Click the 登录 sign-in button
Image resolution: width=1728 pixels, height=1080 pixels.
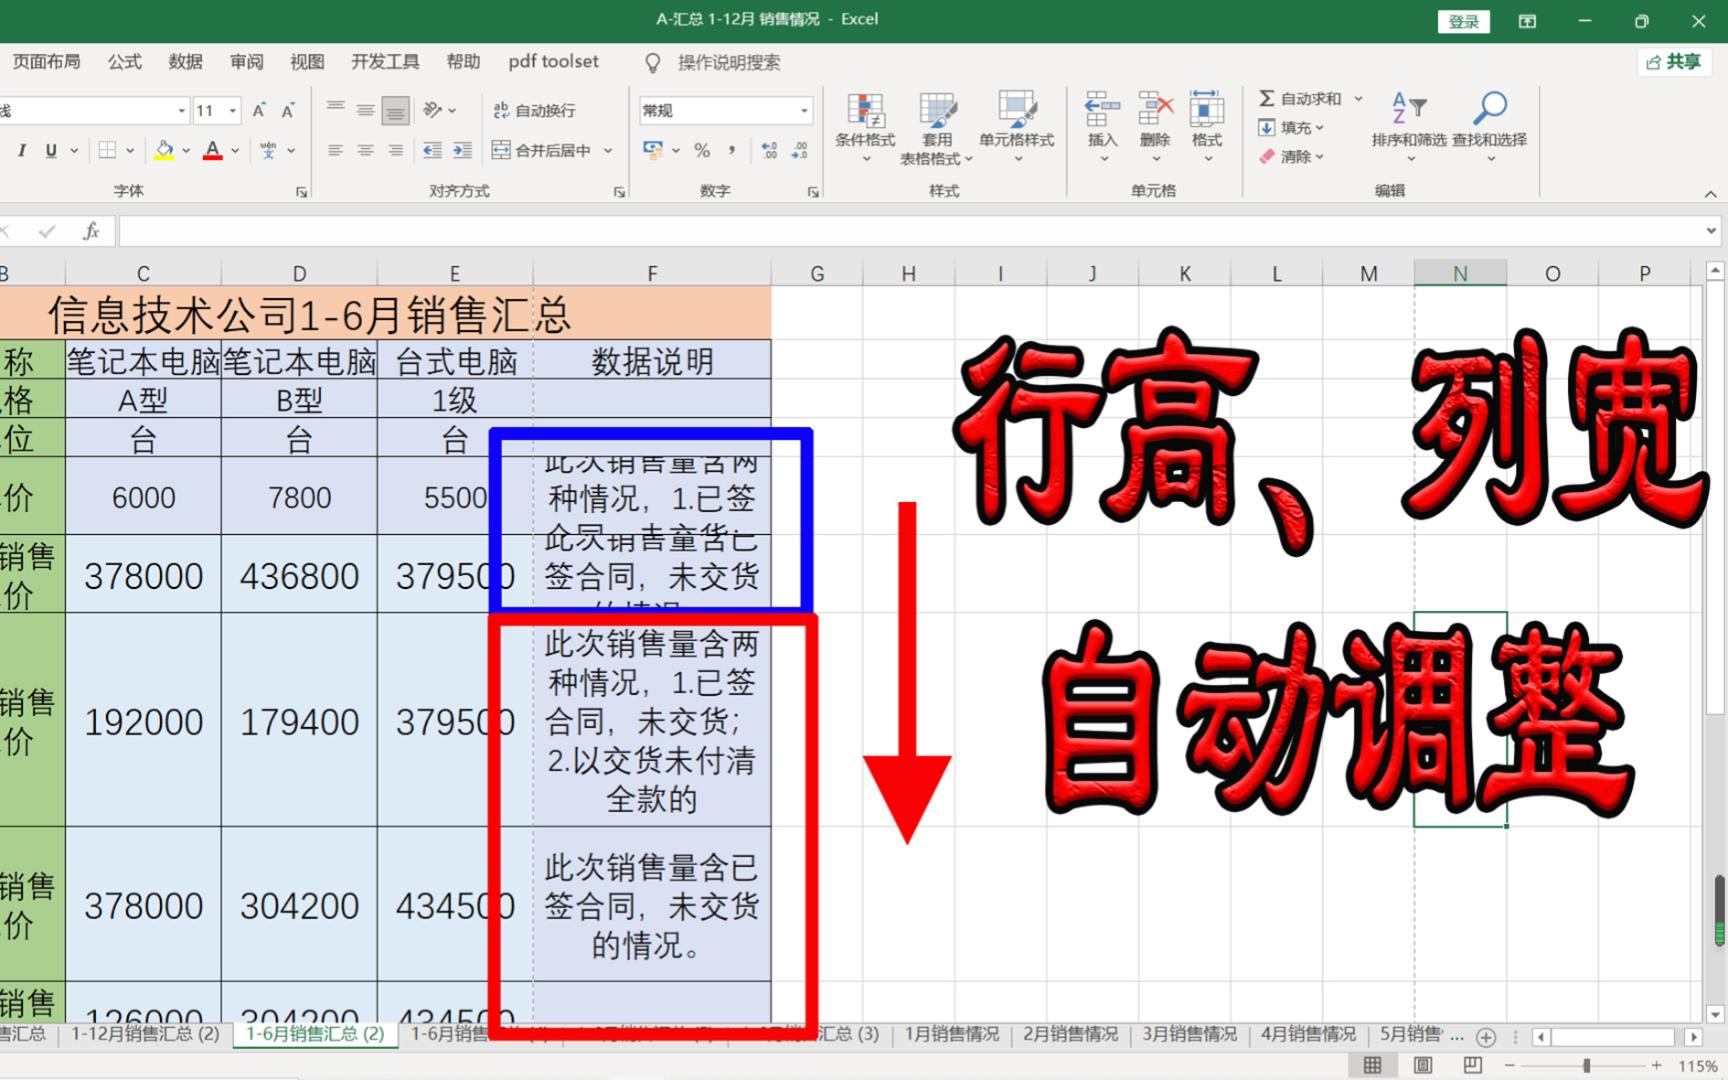1463,21
